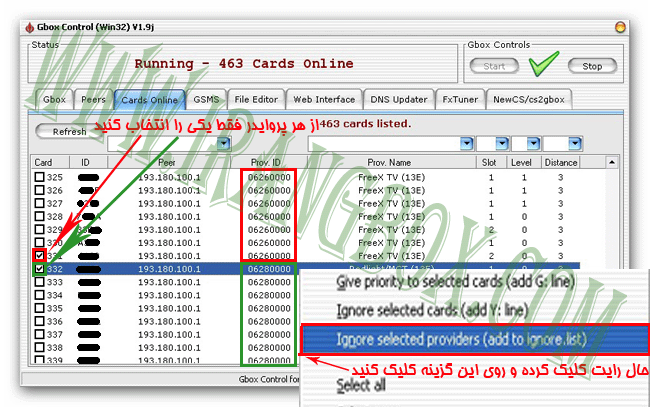Click peer 193.180.100.1 in row 327
650x407 pixels.
click(x=169, y=204)
